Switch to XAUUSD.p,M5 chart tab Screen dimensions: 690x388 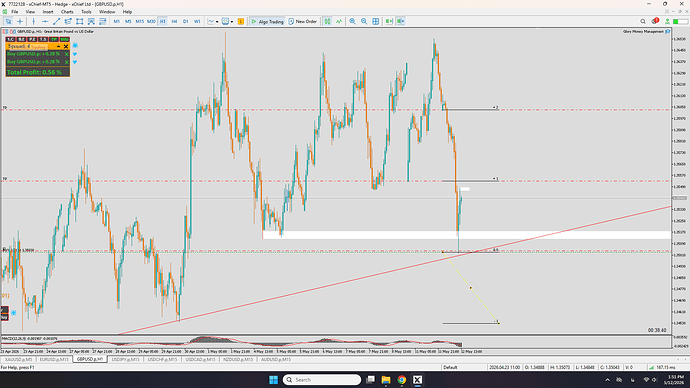18,359
